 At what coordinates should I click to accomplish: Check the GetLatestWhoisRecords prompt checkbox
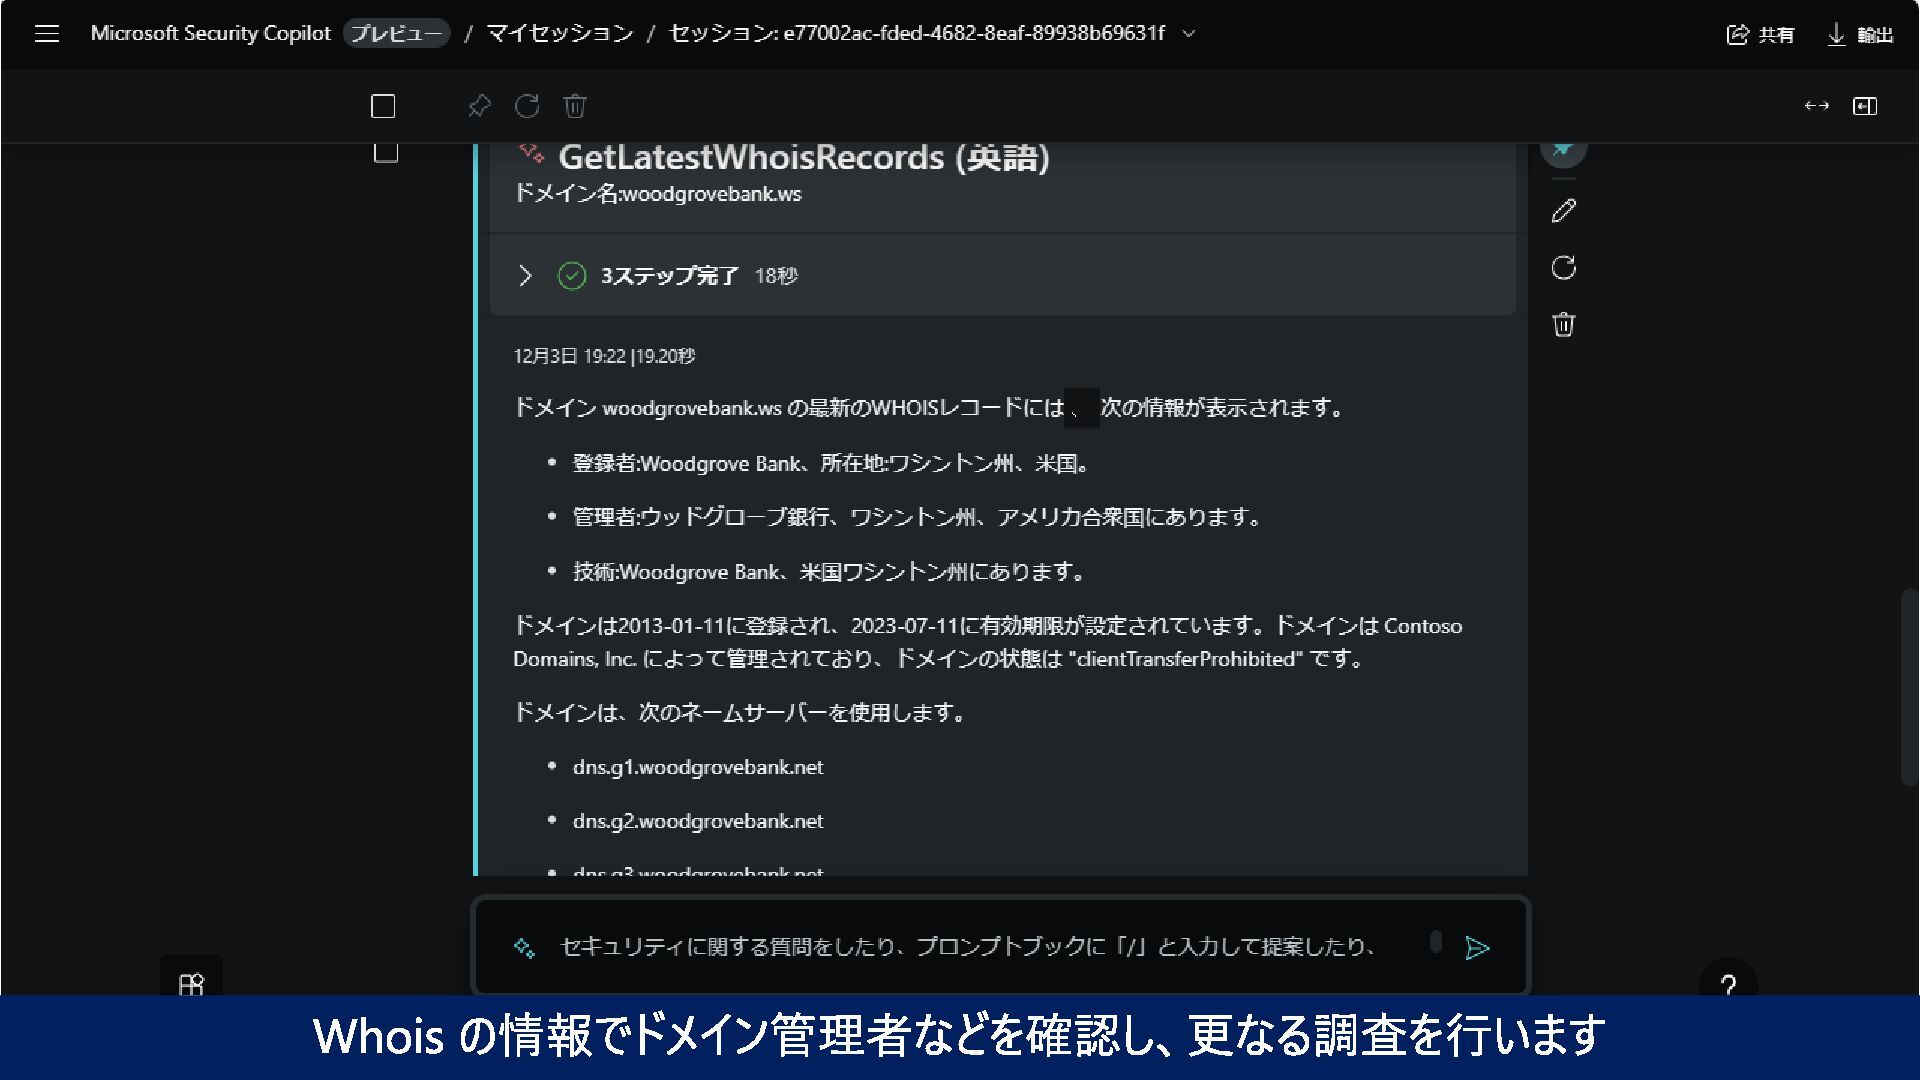[386, 153]
